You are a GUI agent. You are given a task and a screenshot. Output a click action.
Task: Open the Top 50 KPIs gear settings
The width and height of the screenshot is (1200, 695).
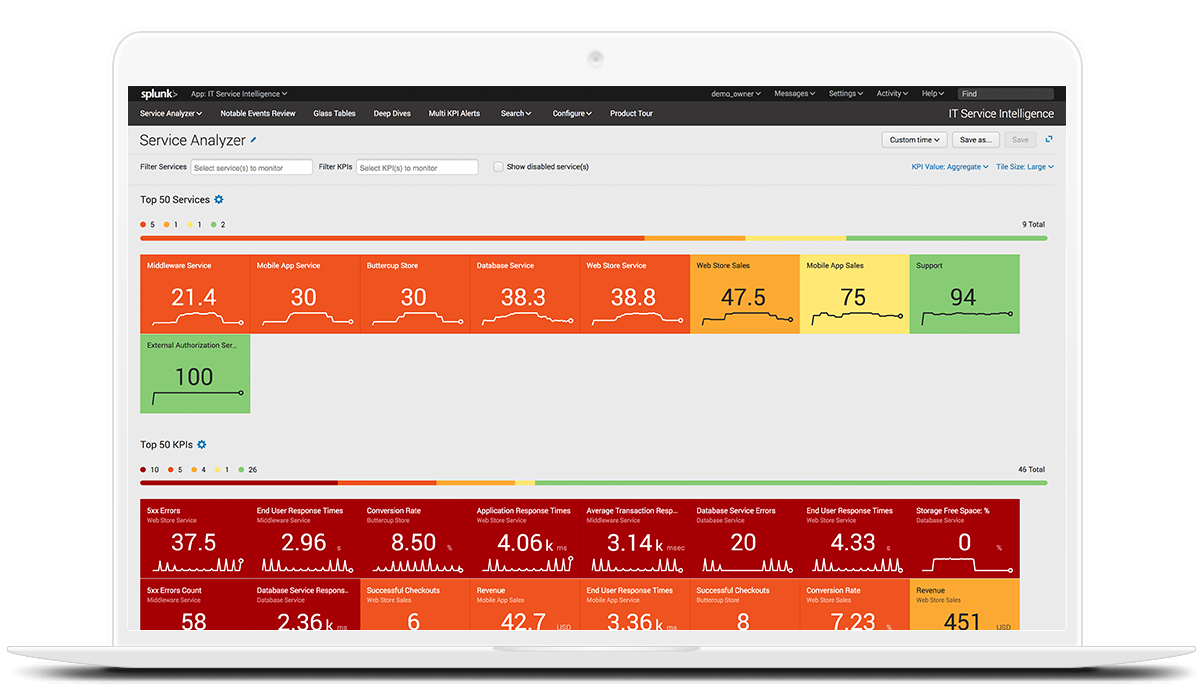pyautogui.click(x=202, y=444)
